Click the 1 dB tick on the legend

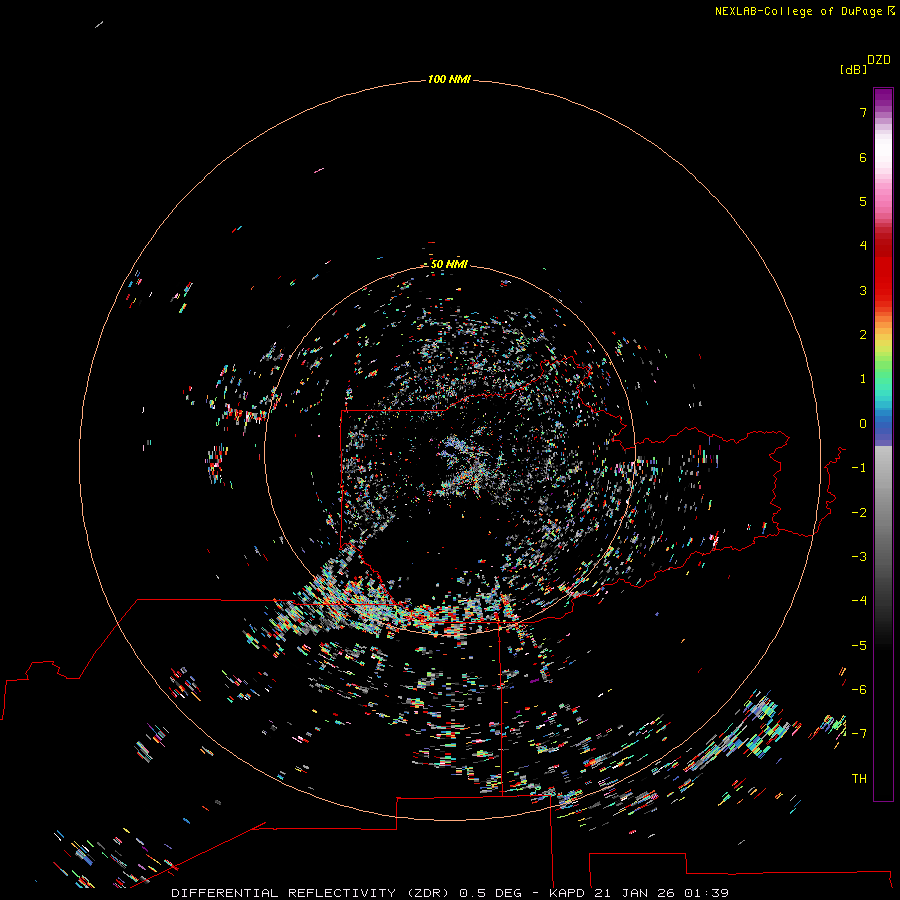[863, 379]
